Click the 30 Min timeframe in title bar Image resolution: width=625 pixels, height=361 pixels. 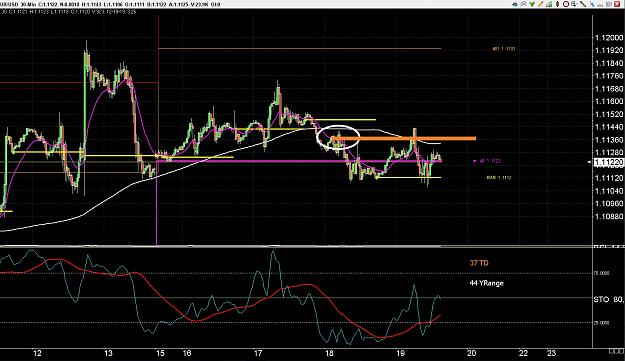click(x=29, y=4)
